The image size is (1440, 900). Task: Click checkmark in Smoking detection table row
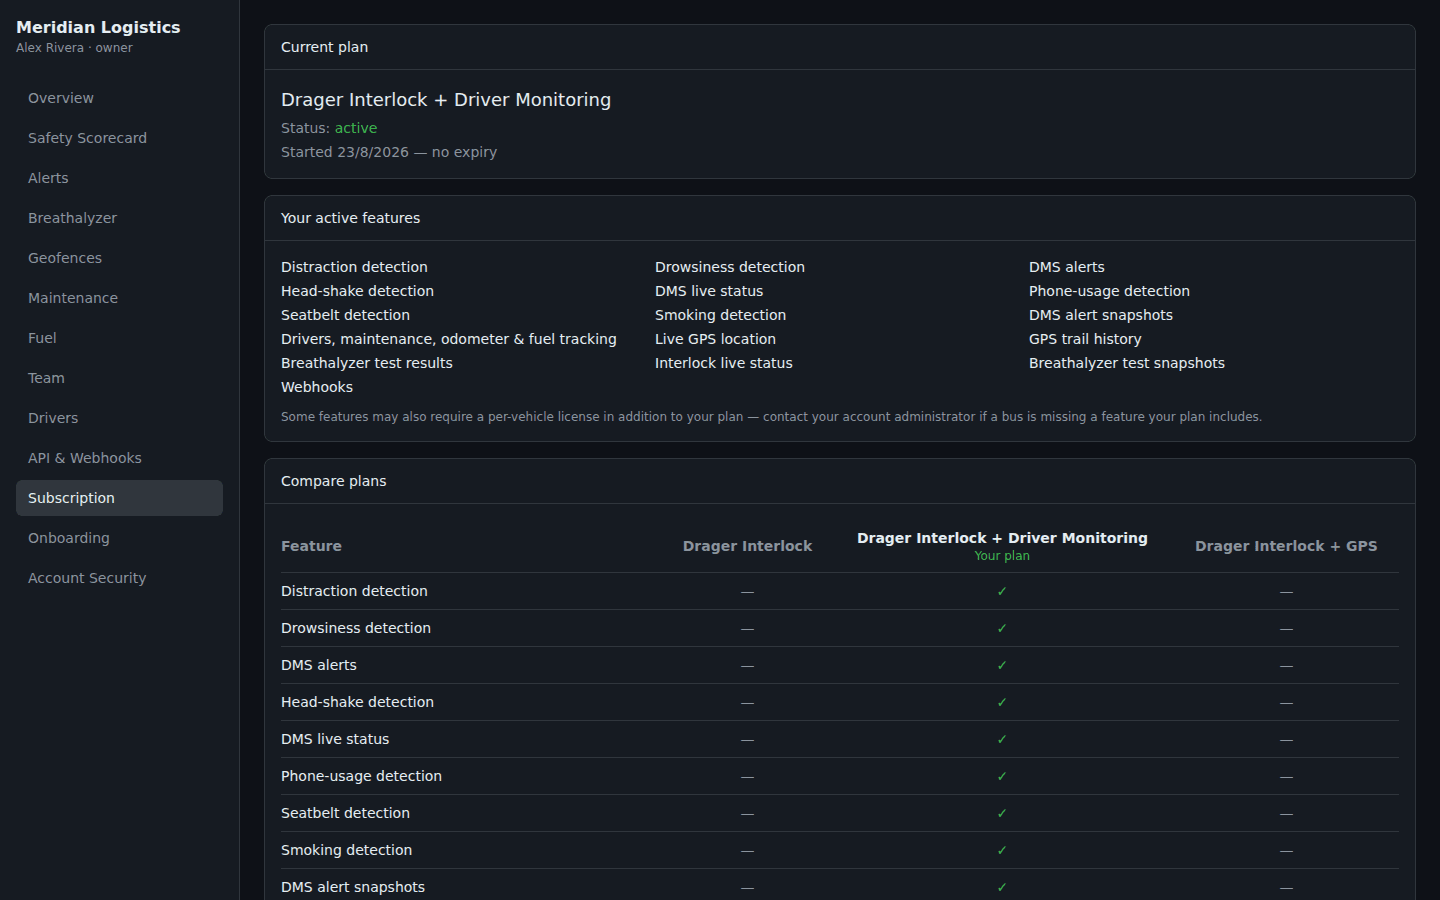1002,850
